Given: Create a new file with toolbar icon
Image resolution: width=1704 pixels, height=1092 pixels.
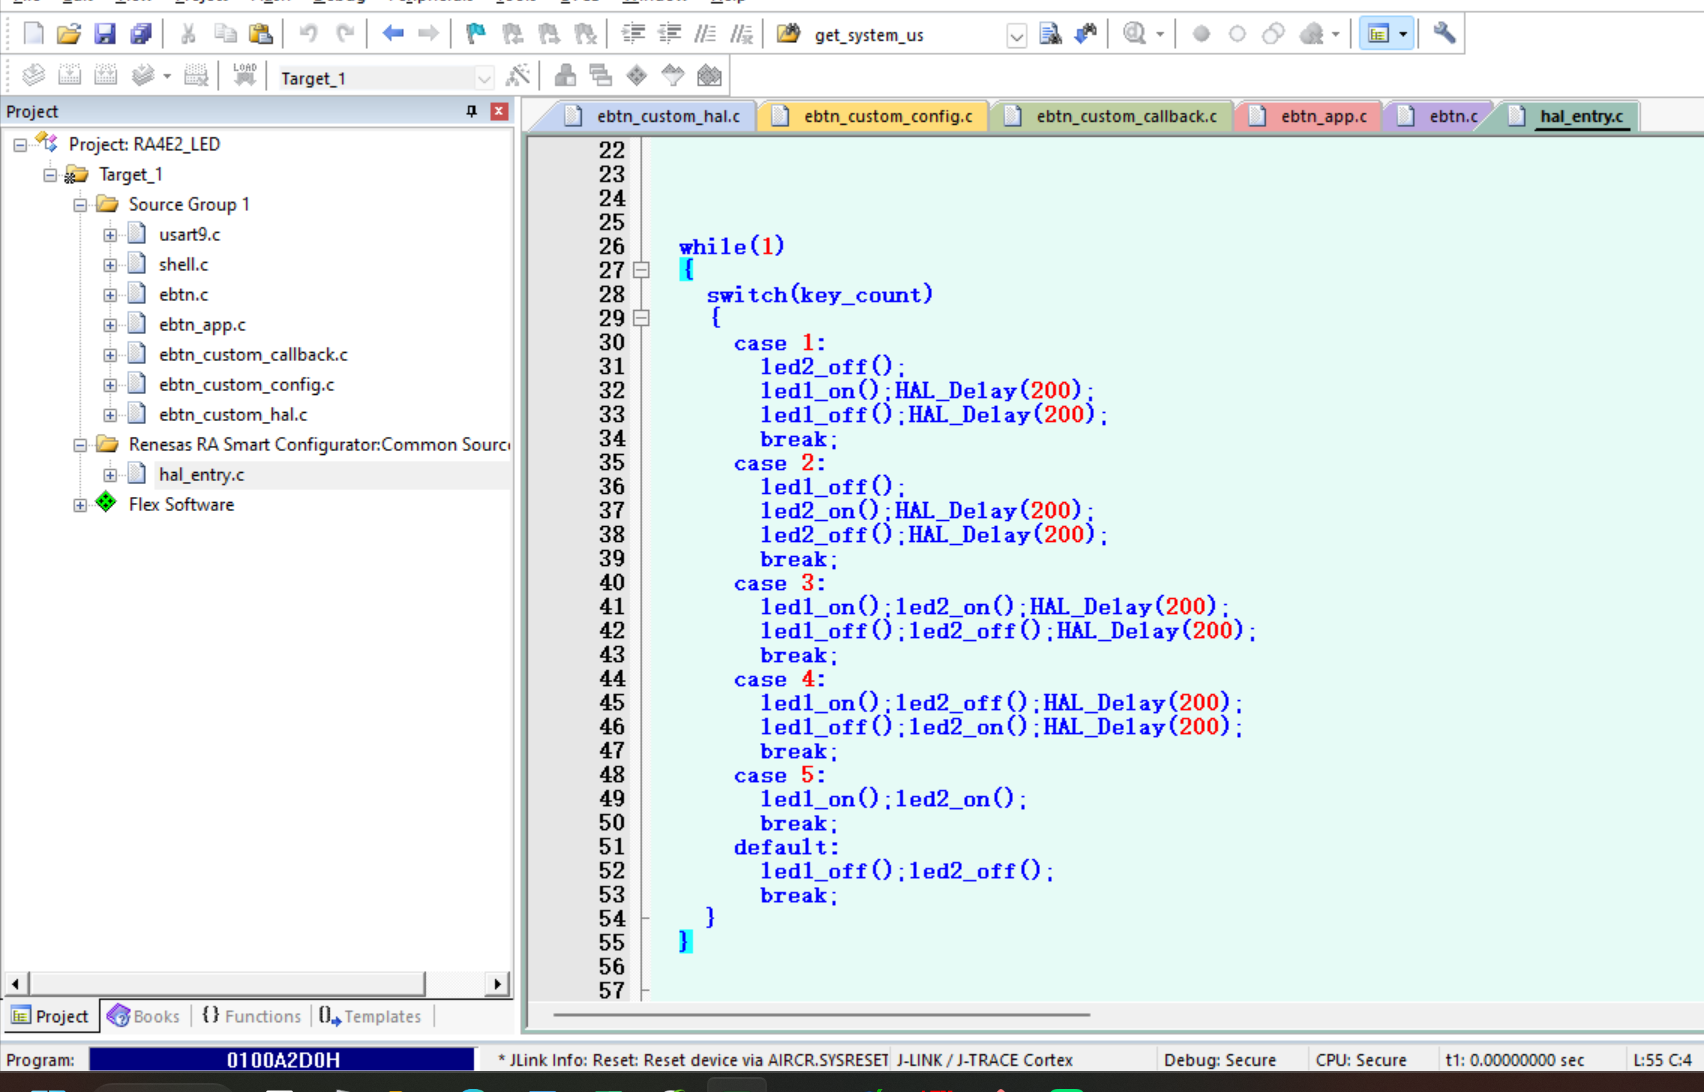Looking at the screenshot, I should click(33, 34).
